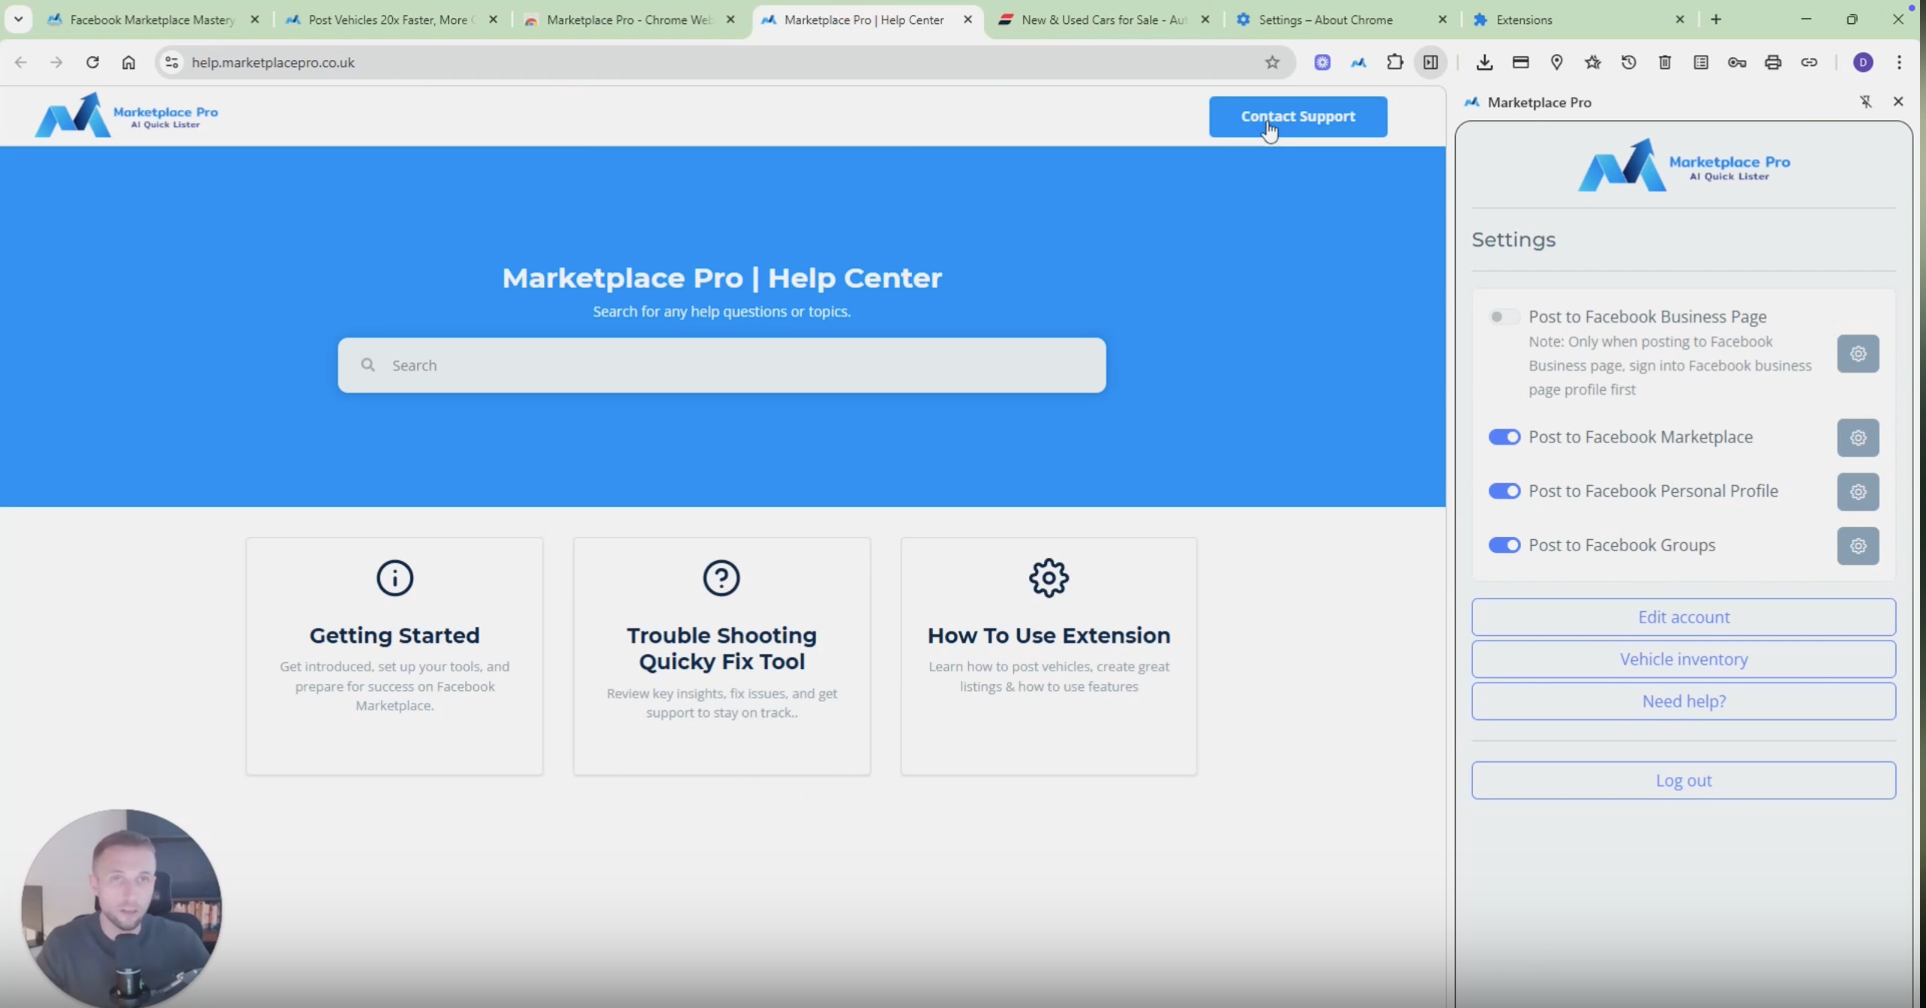This screenshot has height=1008, width=1926.
Task: Click the Getting Started info icon
Action: 394,578
